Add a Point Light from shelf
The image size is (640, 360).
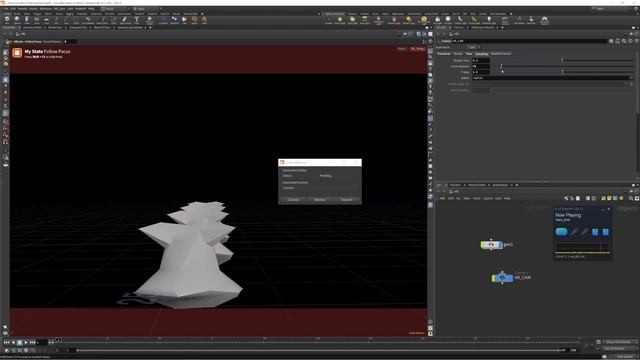(340, 20)
